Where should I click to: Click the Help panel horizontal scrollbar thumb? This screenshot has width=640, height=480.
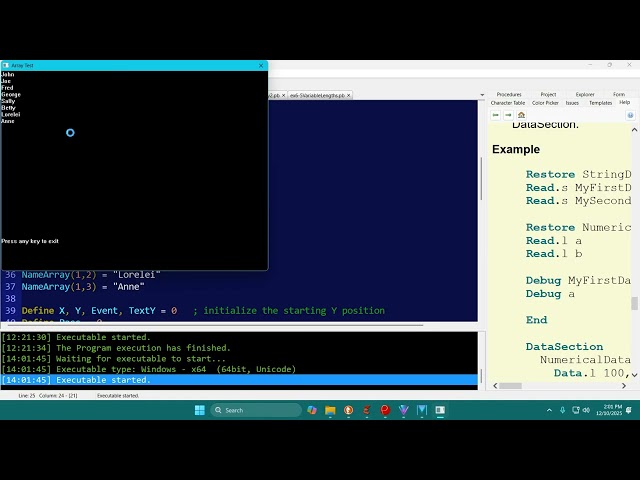(510, 386)
